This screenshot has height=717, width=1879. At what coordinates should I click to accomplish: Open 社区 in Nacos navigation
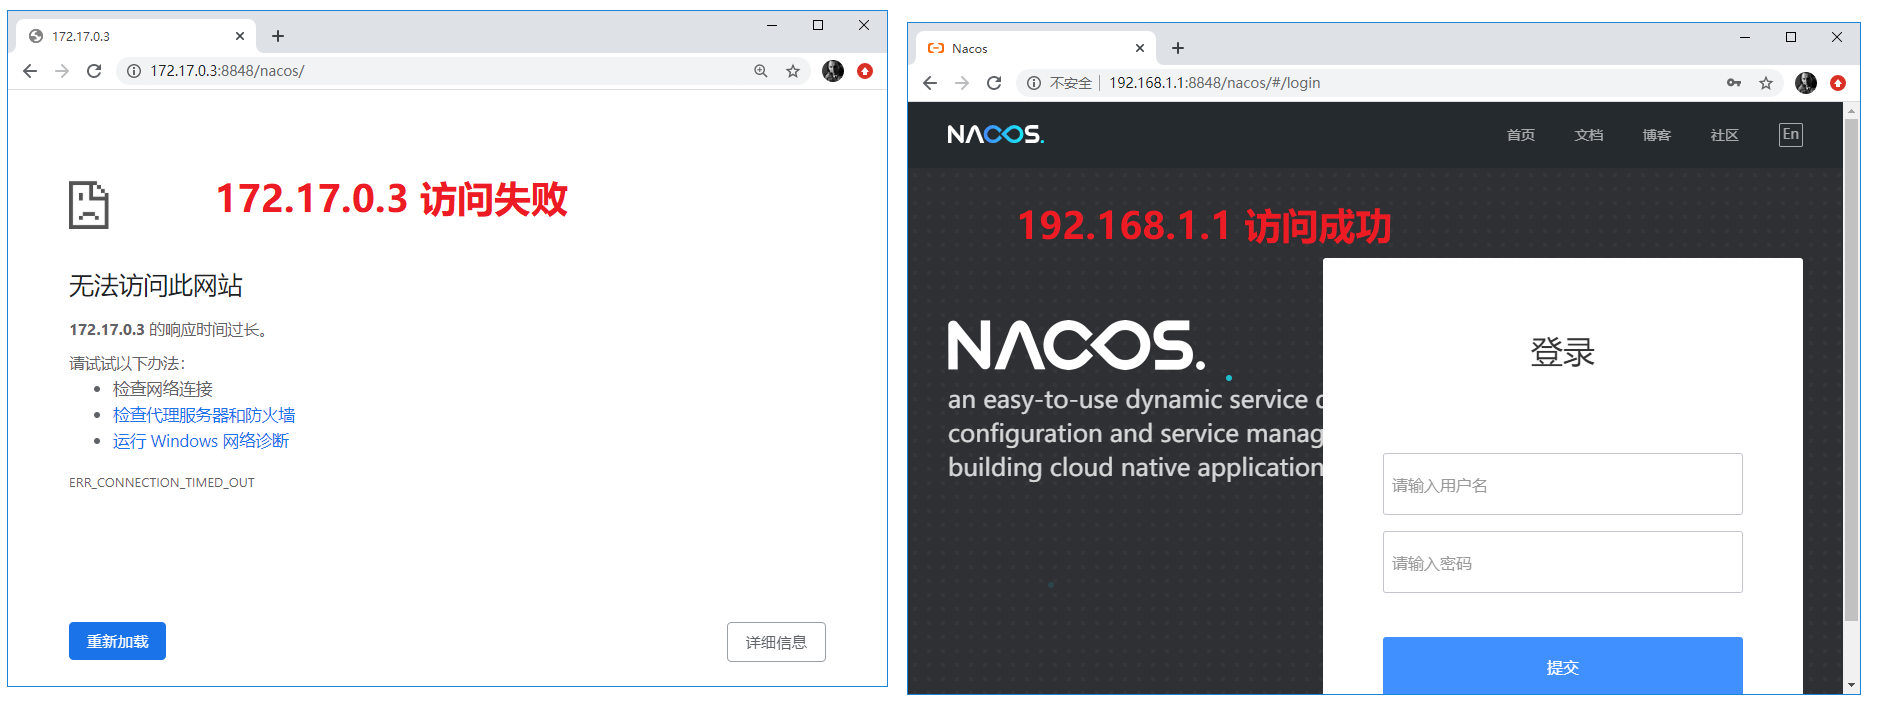click(x=1725, y=135)
